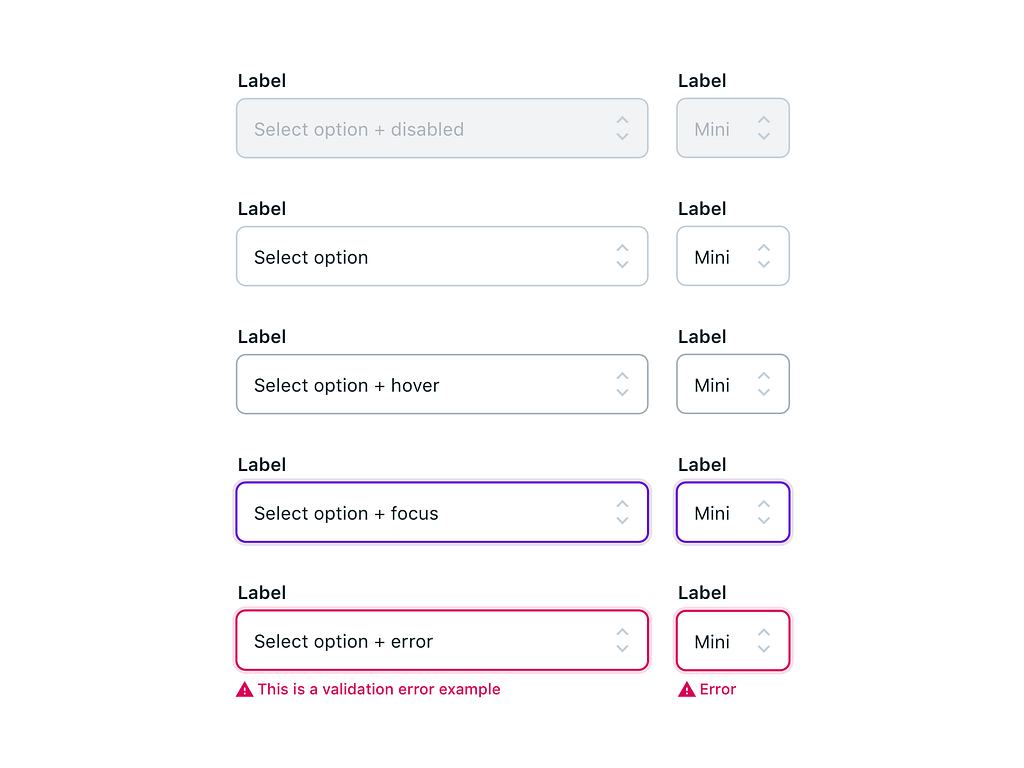Click the arrows inside the focused select
The image size is (1024, 768).
(x=621, y=512)
